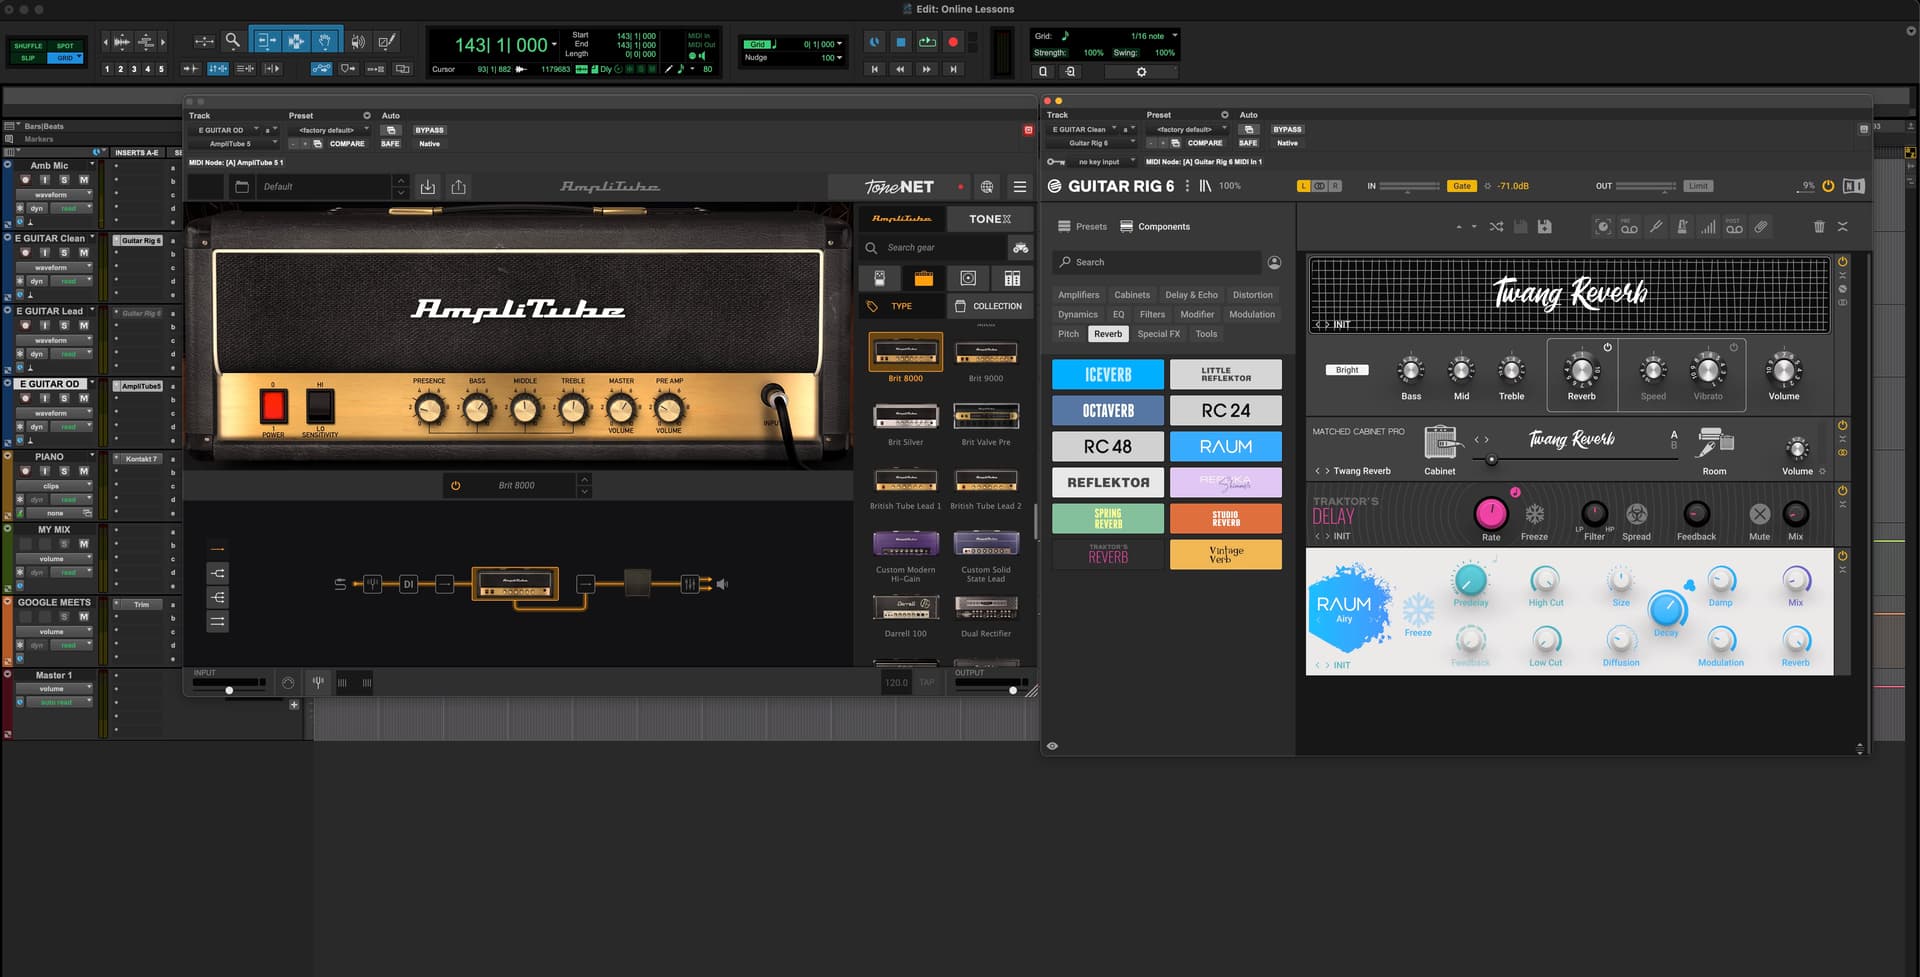Image resolution: width=1920 pixels, height=977 pixels.
Task: Select the Zoomer magnifier tool in Pro Tools toolbar
Action: (232, 41)
